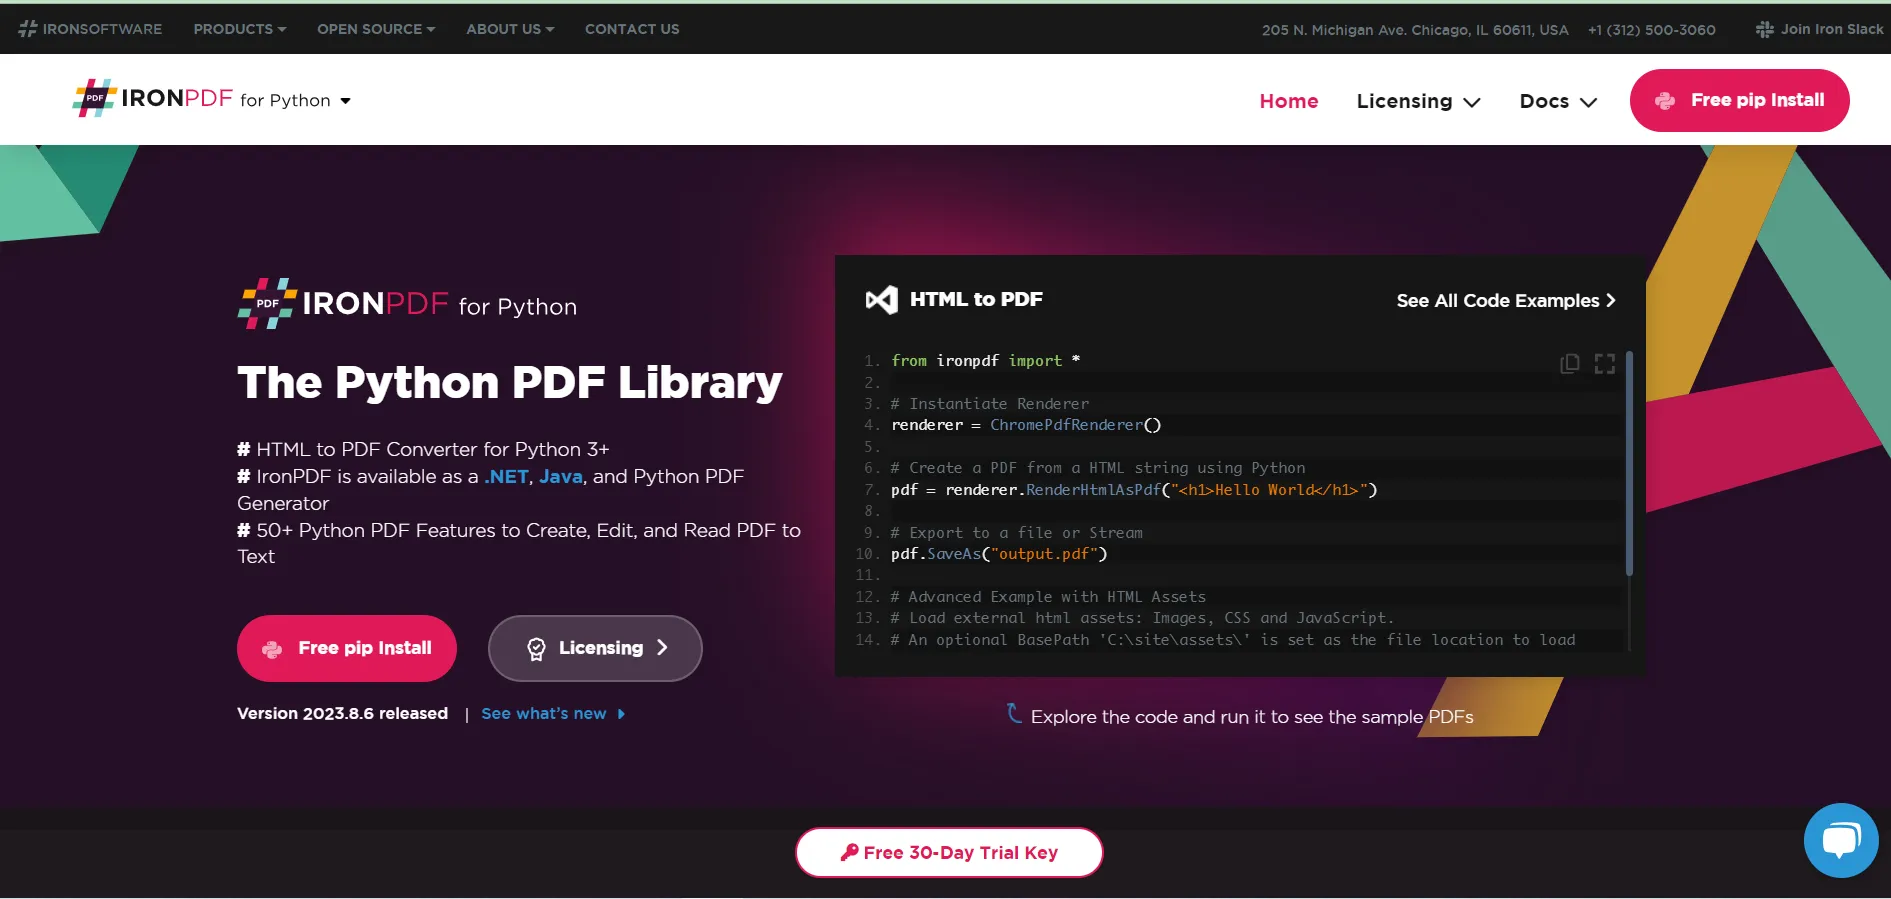The image size is (1891, 899).
Task: Open the PRODUCTS dropdown menu
Action: pyautogui.click(x=240, y=29)
